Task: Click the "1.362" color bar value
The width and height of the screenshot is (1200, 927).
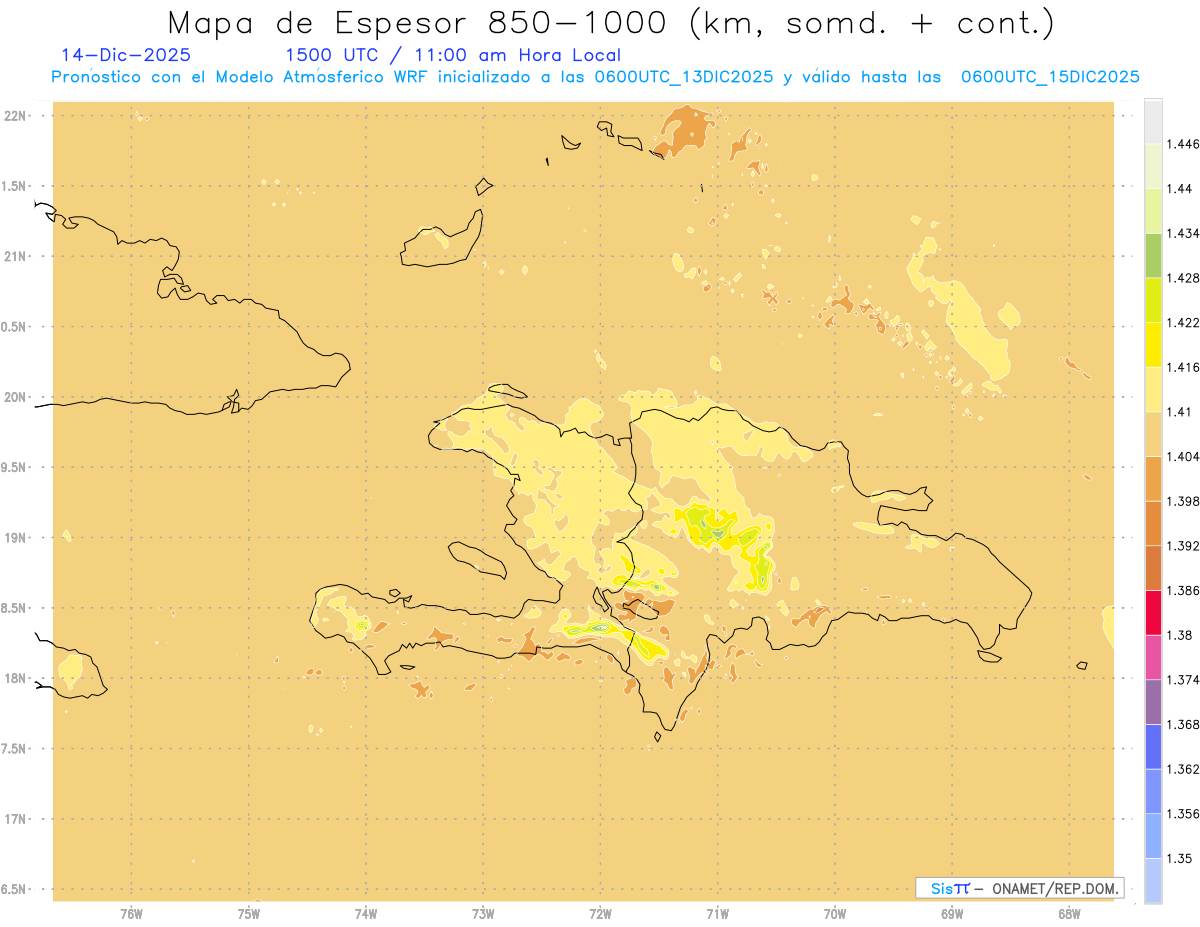Action: click(1183, 769)
